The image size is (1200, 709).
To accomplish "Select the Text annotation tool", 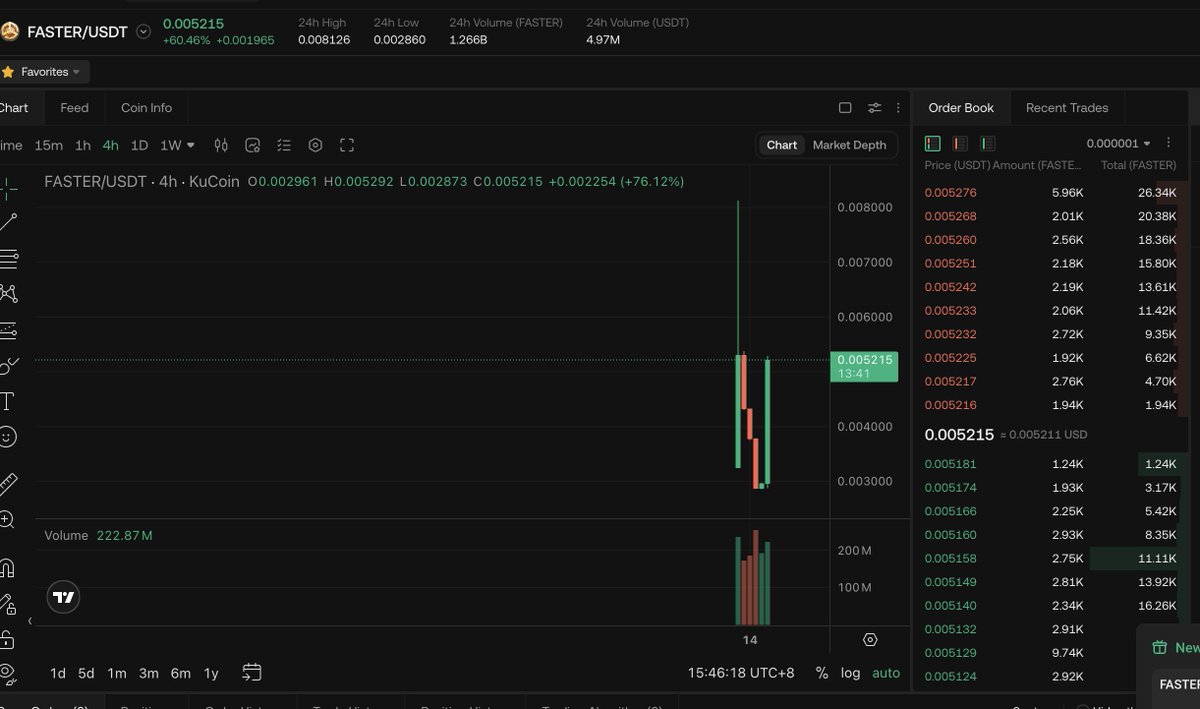I will (7, 402).
